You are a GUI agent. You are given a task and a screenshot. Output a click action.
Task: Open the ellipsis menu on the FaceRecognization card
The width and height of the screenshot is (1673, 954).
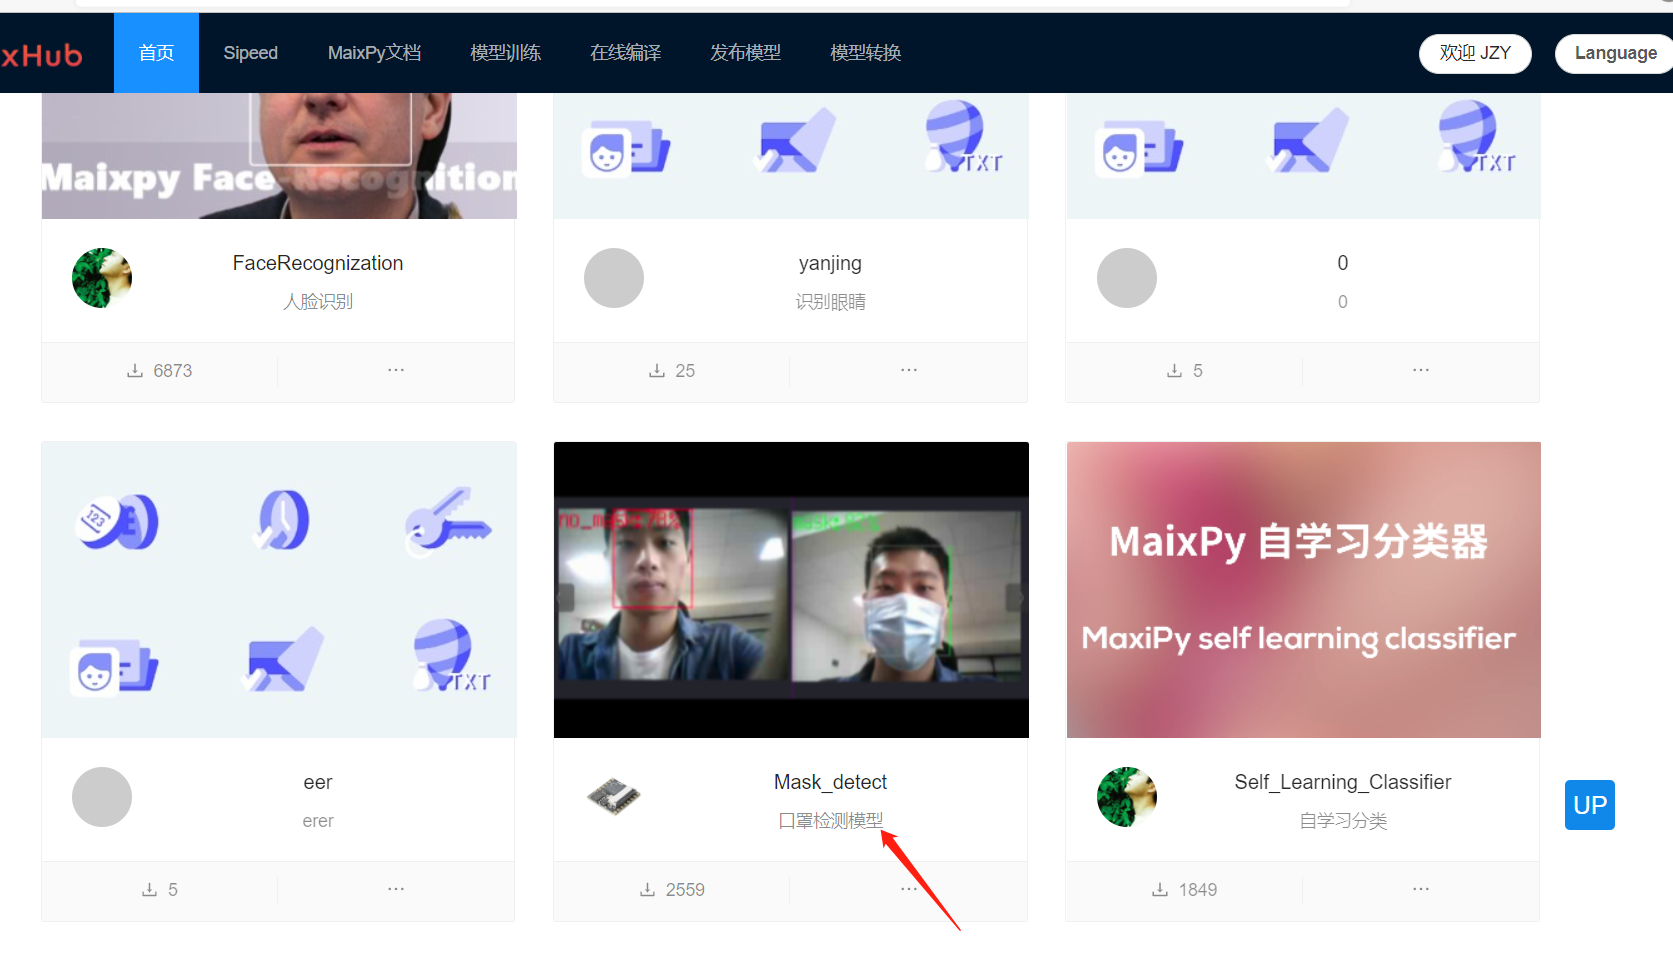[395, 369]
